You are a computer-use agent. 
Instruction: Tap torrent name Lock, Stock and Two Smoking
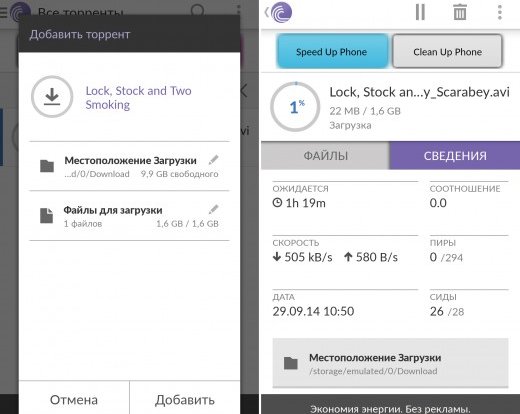pos(138,98)
